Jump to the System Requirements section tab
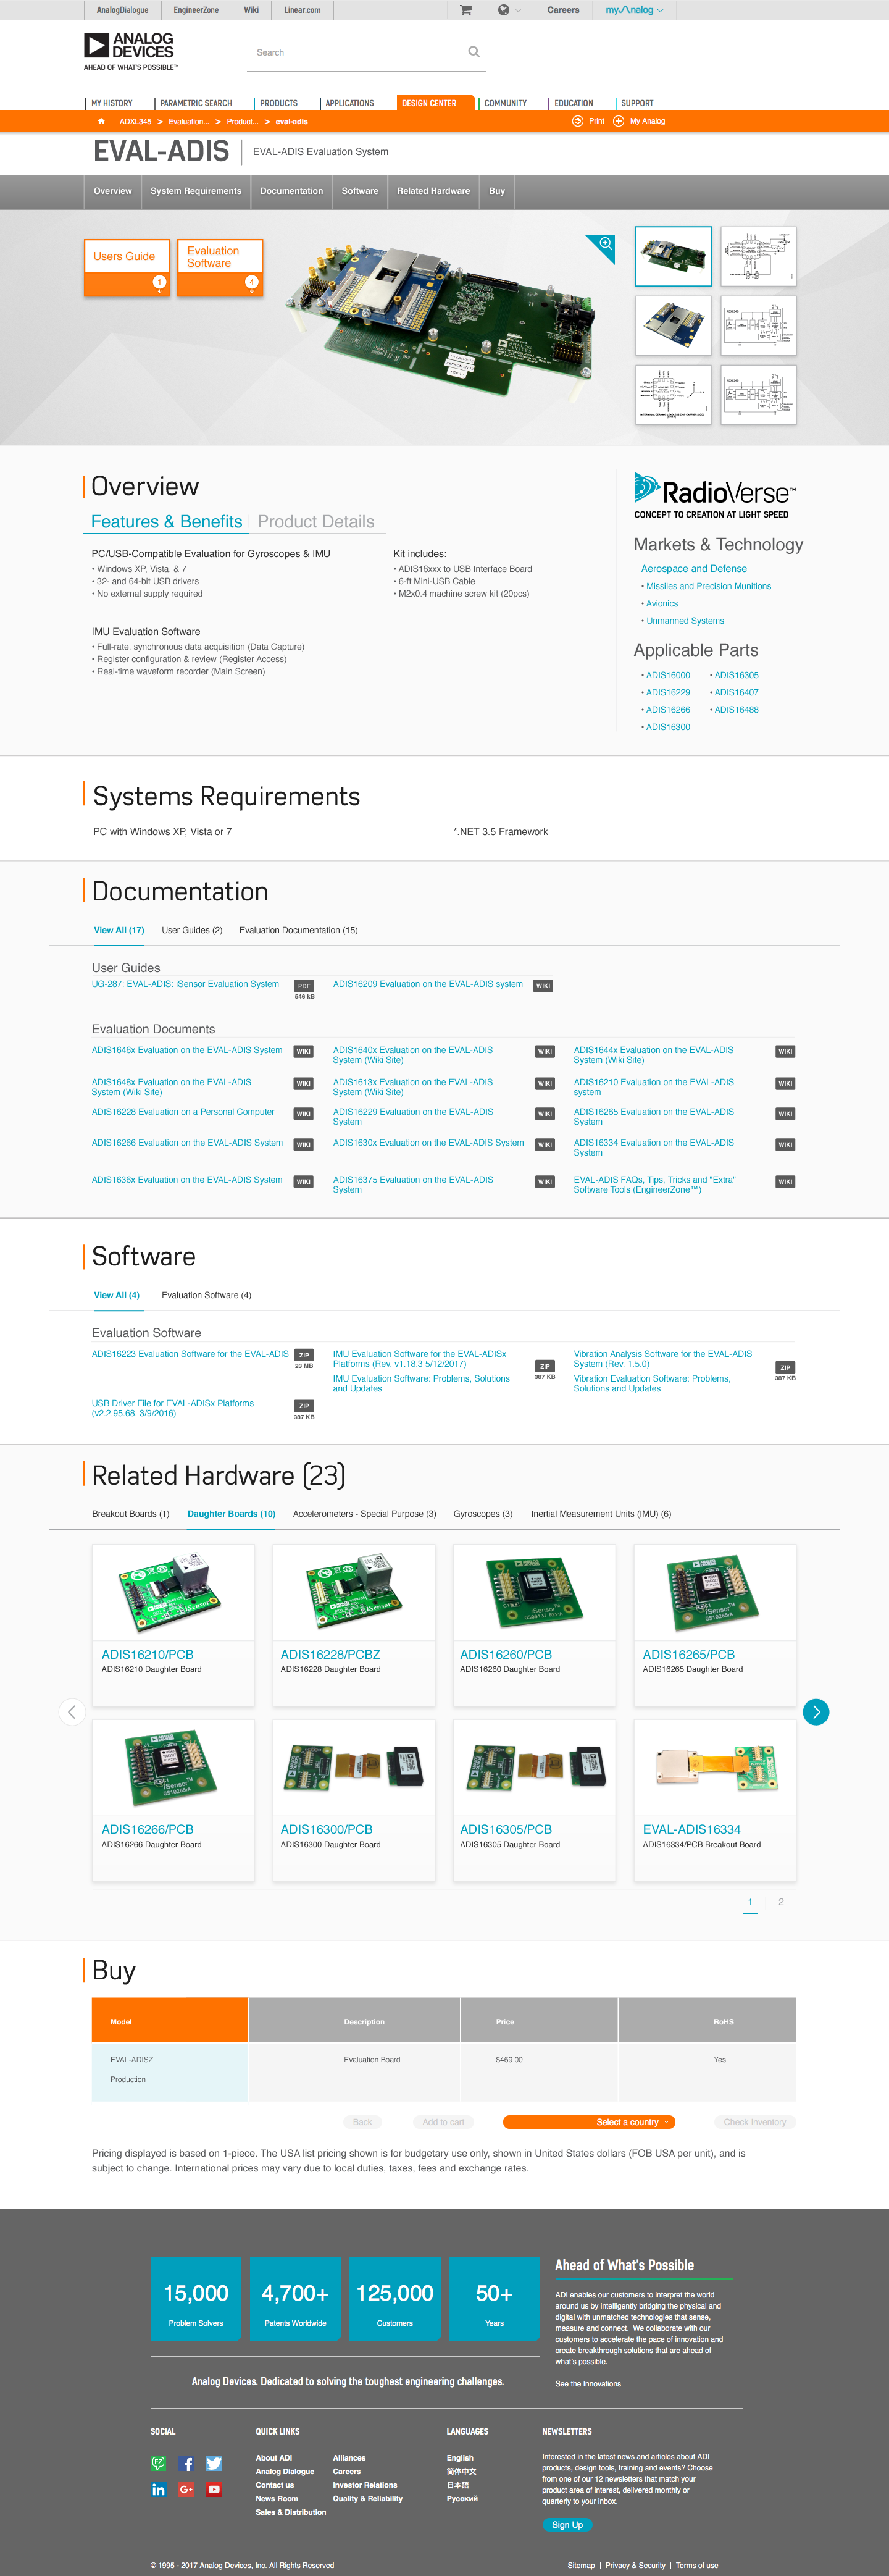 click(196, 191)
